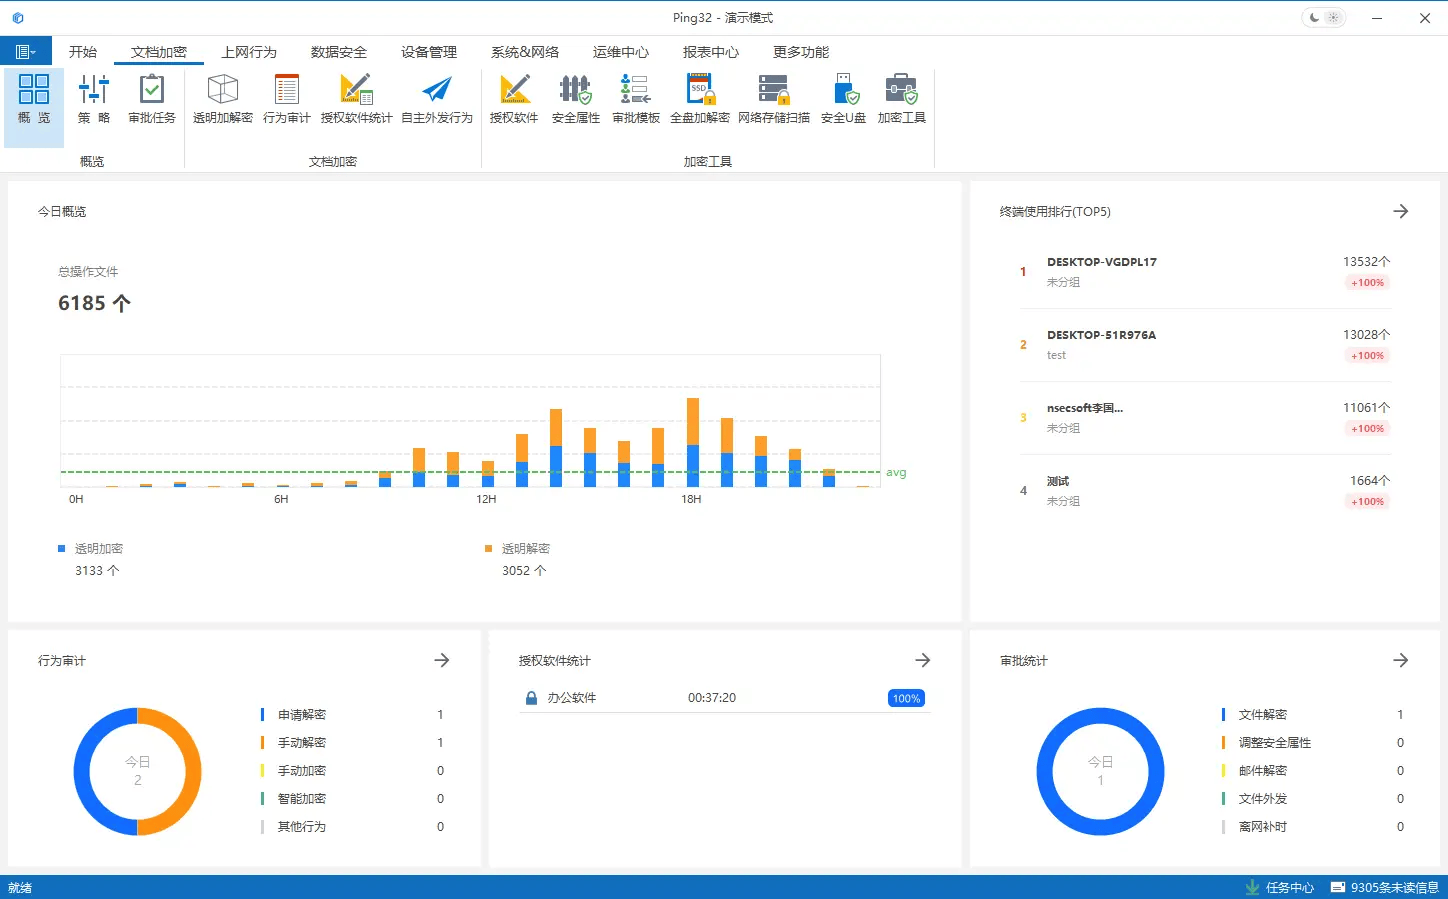Open the 策略 (Policy) tool

94,99
